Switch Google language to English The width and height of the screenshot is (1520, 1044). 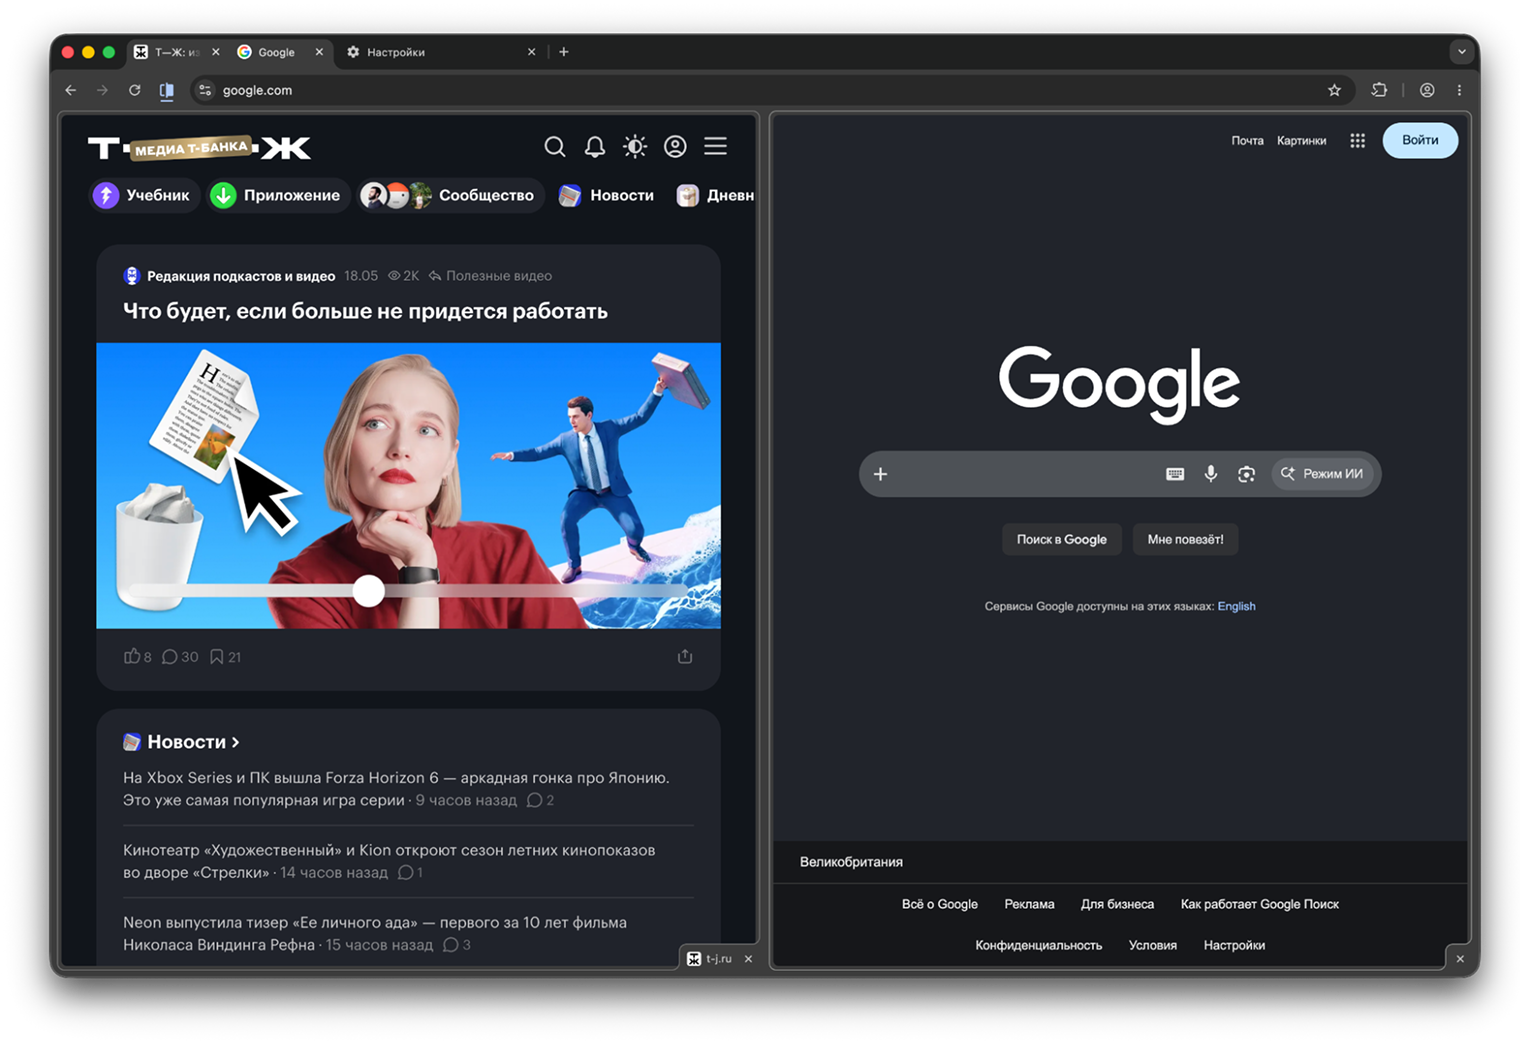click(x=1236, y=606)
